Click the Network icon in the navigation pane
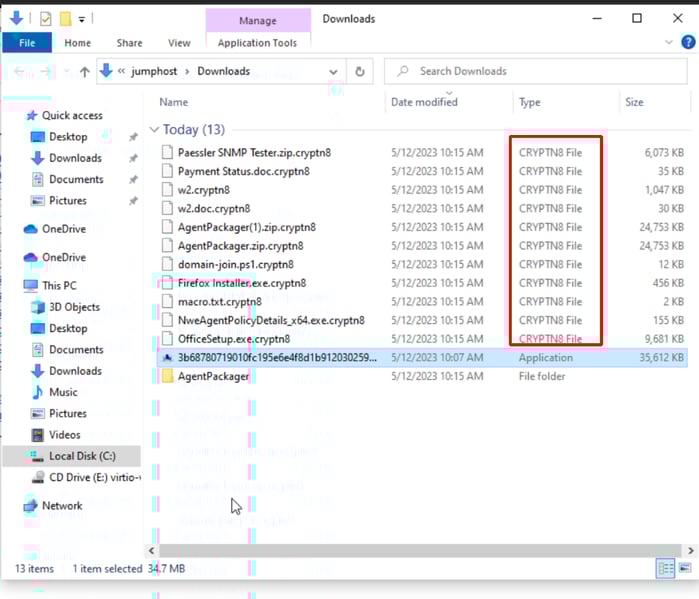The width and height of the screenshot is (699, 599). coord(30,506)
